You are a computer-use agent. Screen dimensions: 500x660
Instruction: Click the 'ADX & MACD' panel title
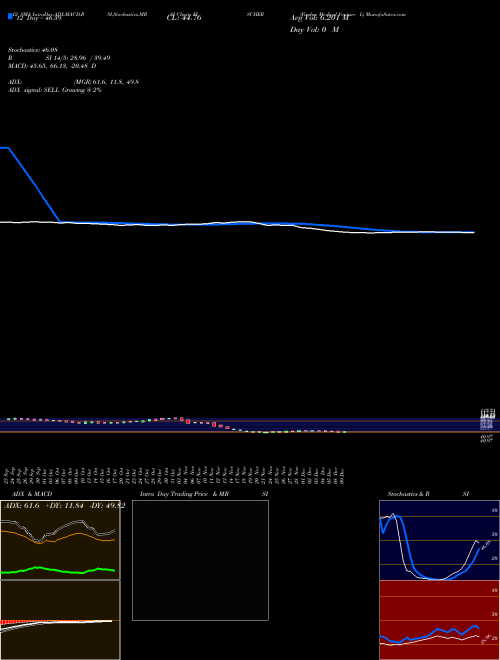click(32, 494)
